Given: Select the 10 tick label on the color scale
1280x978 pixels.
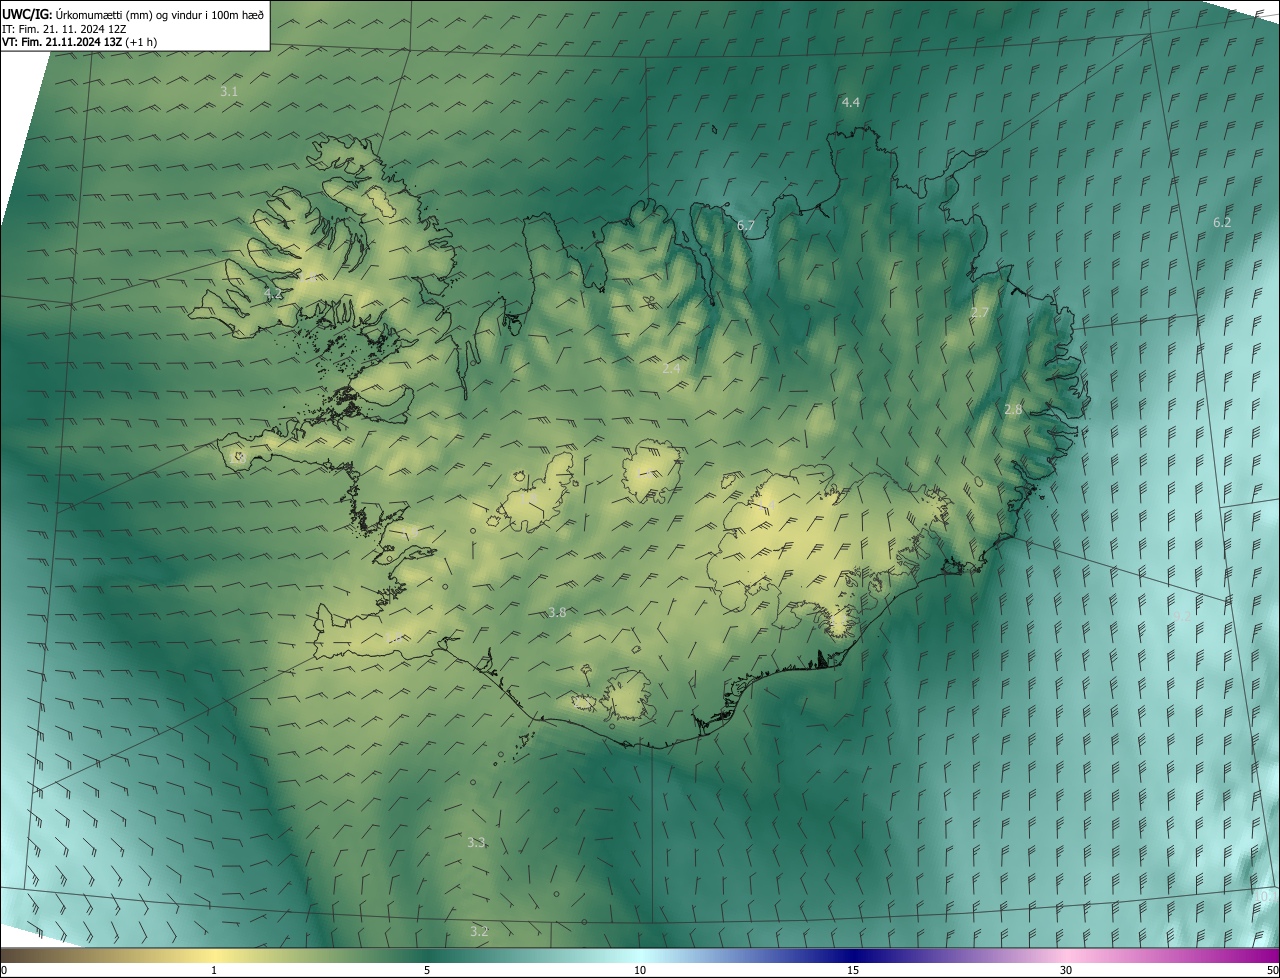Looking at the screenshot, I should pyautogui.click(x=640, y=970).
